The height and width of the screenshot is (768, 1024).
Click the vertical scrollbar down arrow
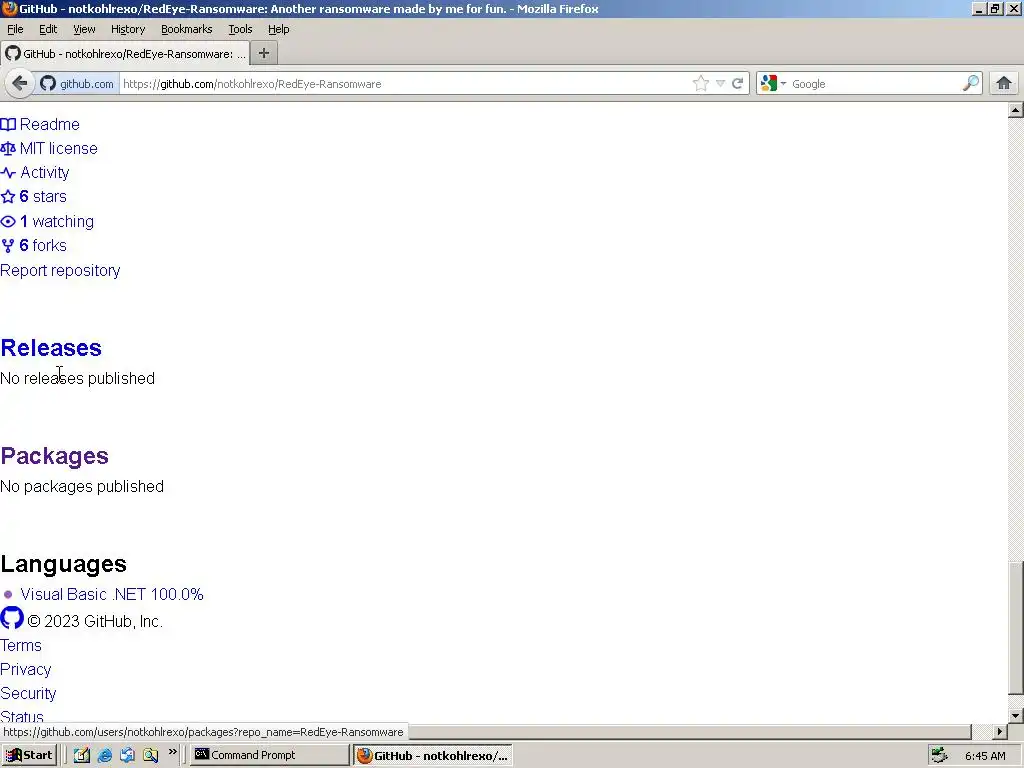(x=1016, y=715)
